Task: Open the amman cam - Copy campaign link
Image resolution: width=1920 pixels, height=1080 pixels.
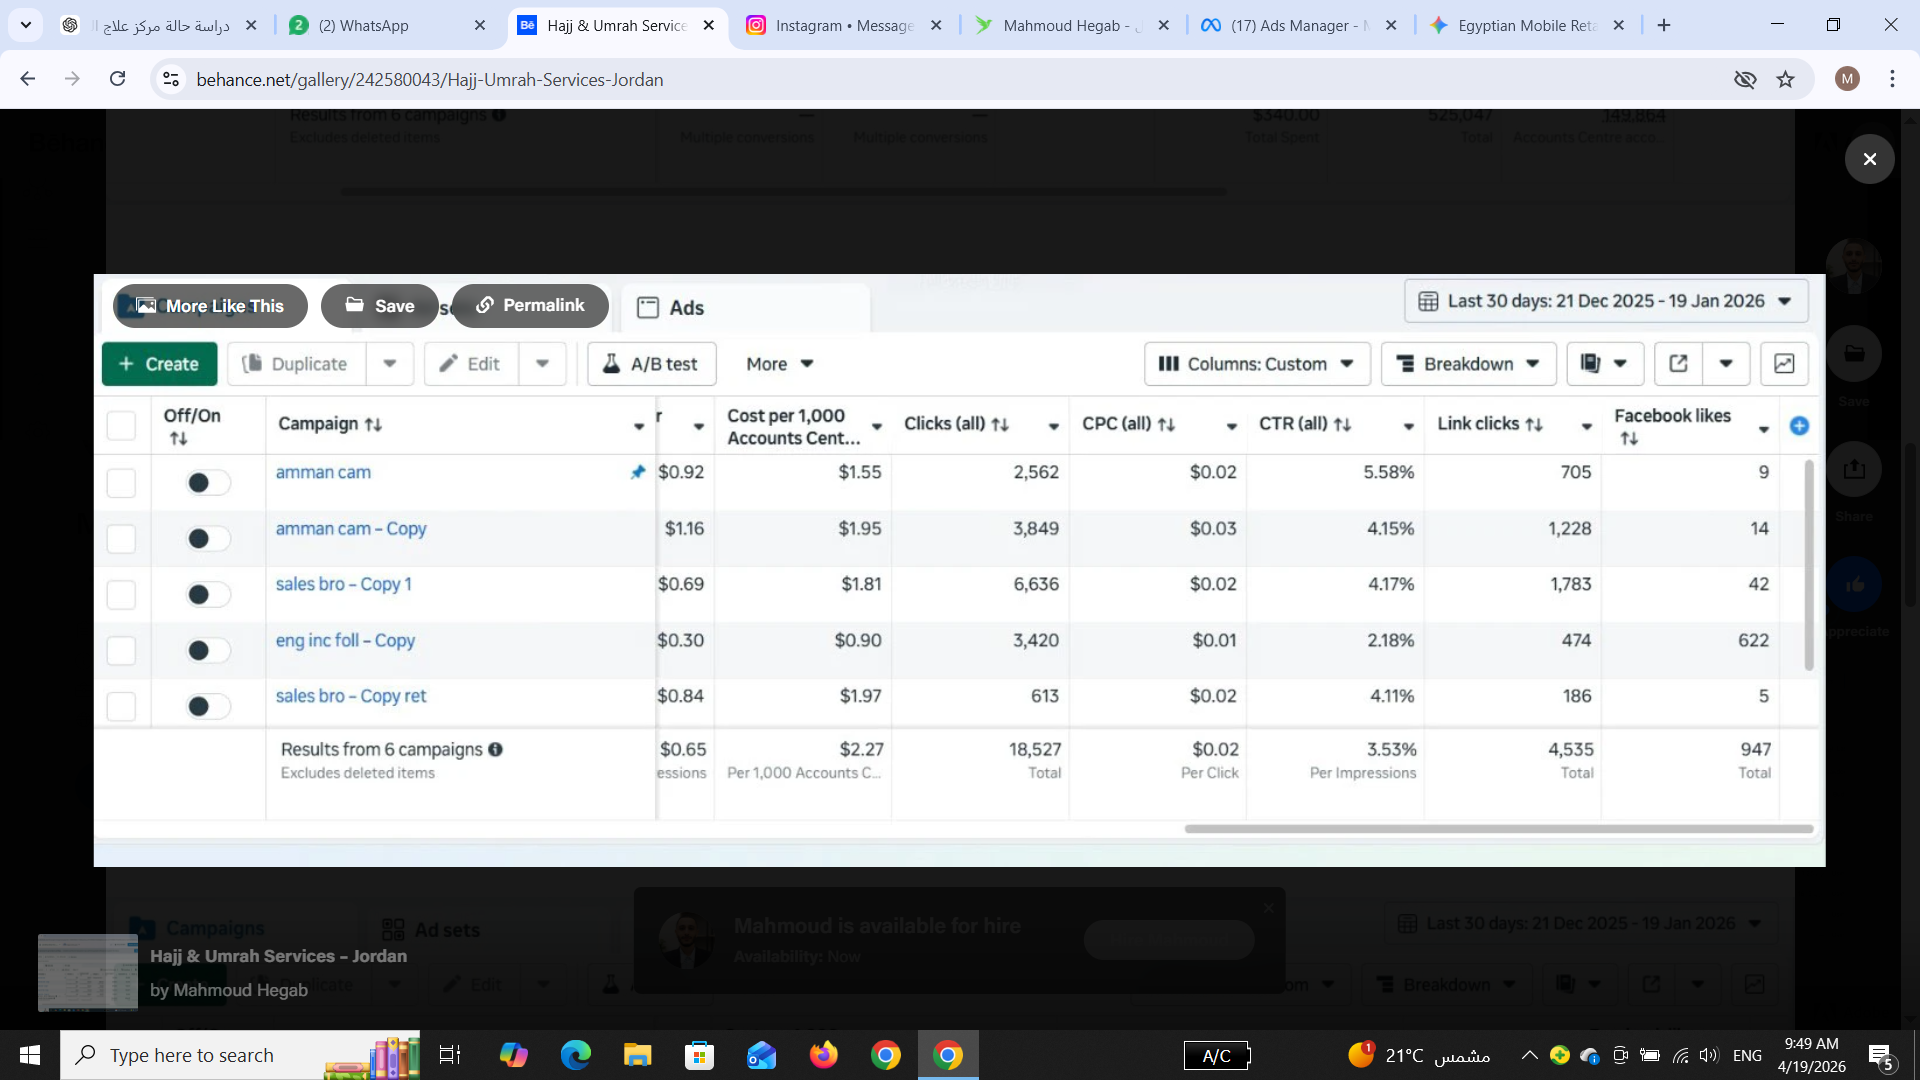Action: 351,528
